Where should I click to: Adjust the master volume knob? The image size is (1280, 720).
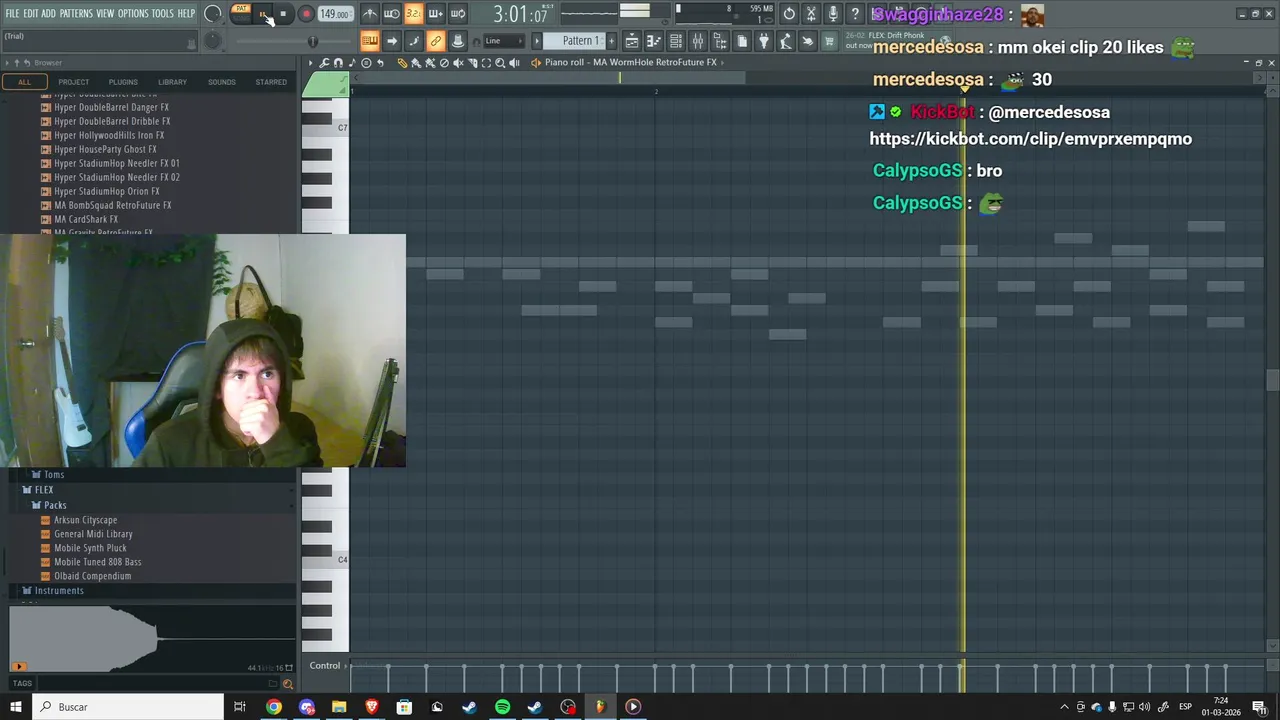click(213, 14)
